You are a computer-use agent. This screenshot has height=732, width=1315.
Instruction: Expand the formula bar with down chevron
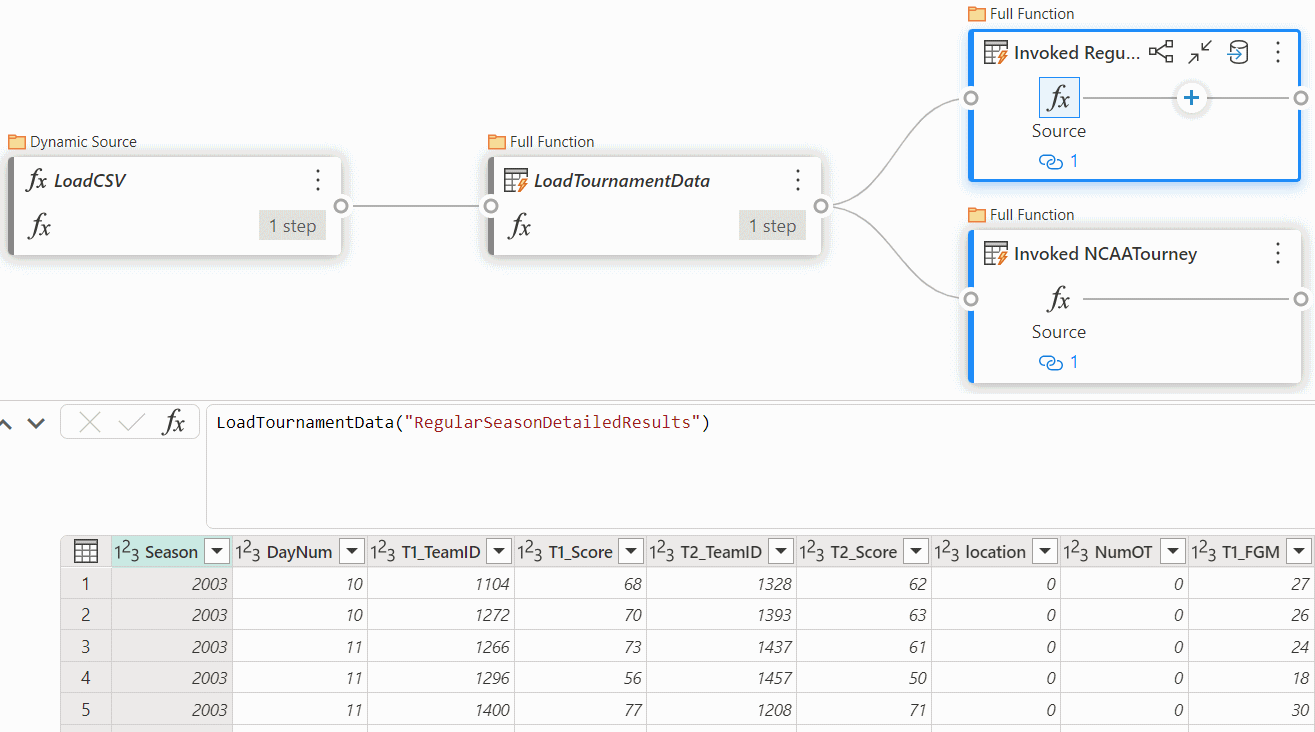[36, 423]
